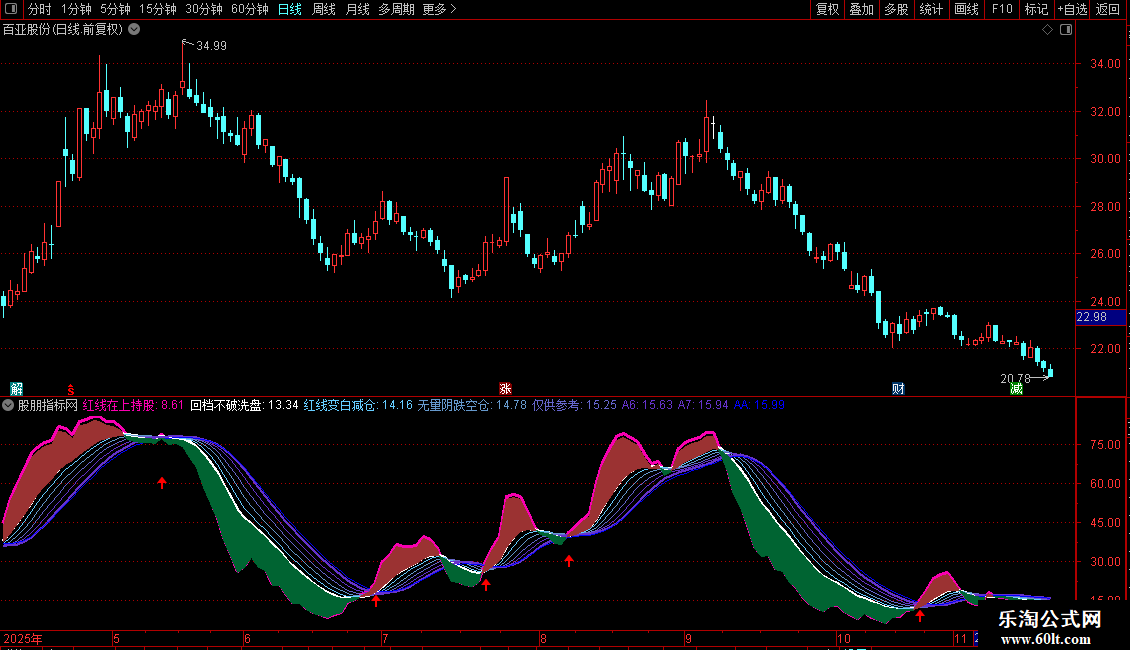Screen dimensions: 1130x650
Task: Toggle the left sidebar panel icon
Action: pos(11,10)
